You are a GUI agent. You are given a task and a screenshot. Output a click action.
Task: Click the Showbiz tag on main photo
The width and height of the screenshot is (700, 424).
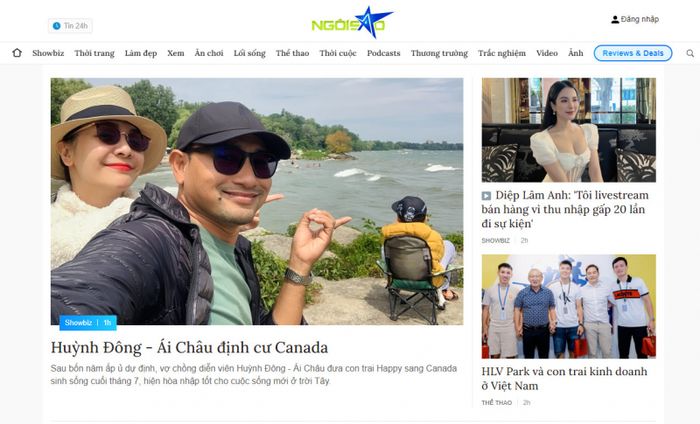click(x=78, y=323)
